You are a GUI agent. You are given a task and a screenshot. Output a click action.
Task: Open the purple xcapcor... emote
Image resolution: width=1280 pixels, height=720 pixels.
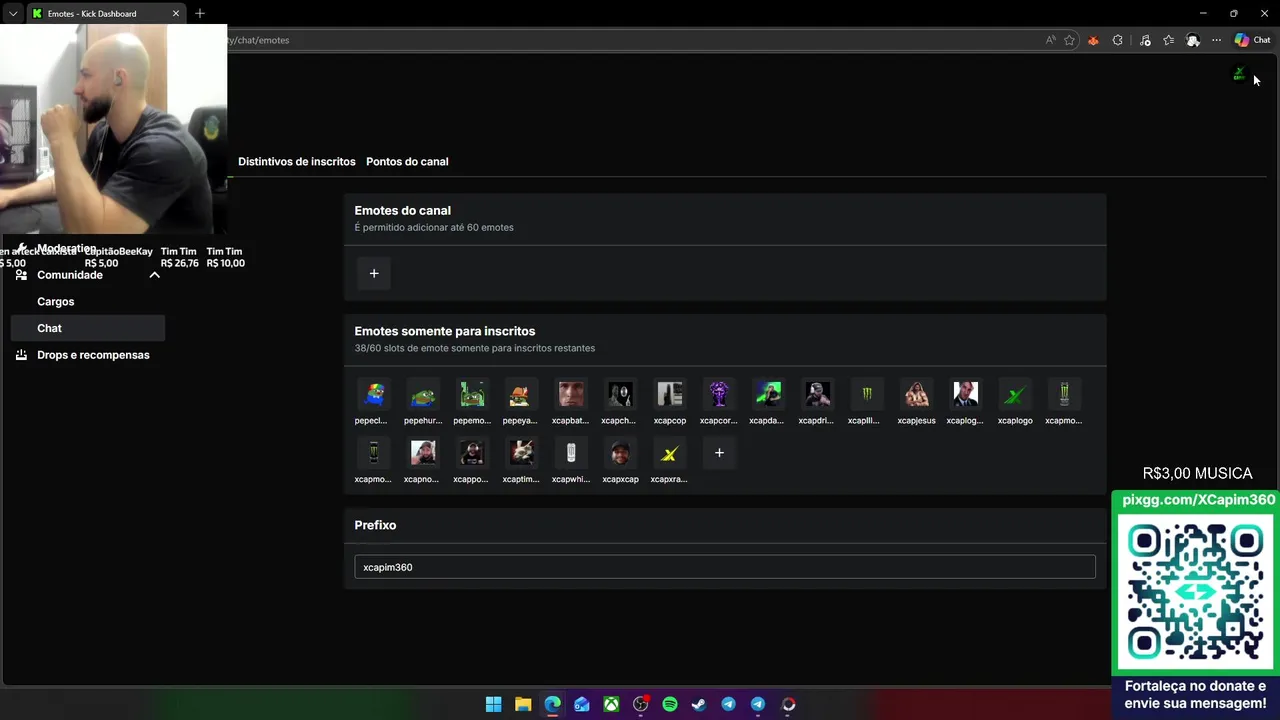coord(719,394)
